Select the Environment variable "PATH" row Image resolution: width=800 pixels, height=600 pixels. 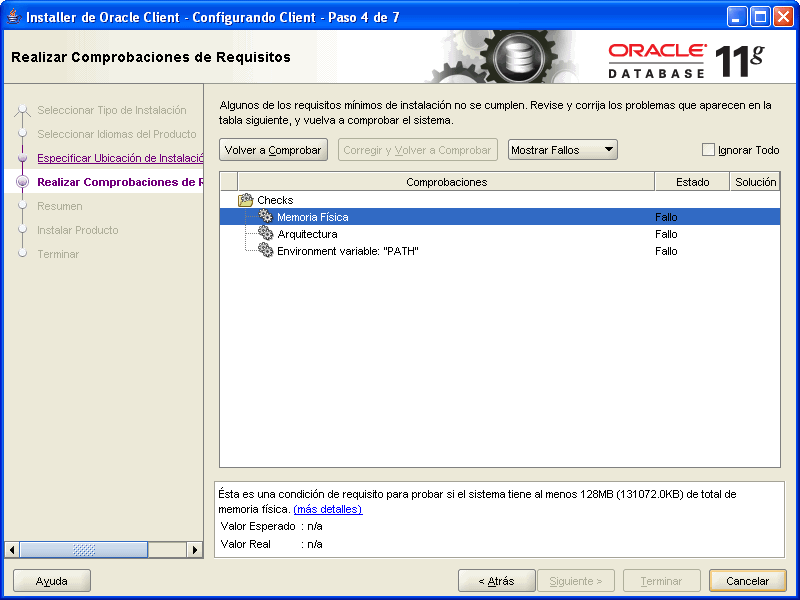coord(500,251)
